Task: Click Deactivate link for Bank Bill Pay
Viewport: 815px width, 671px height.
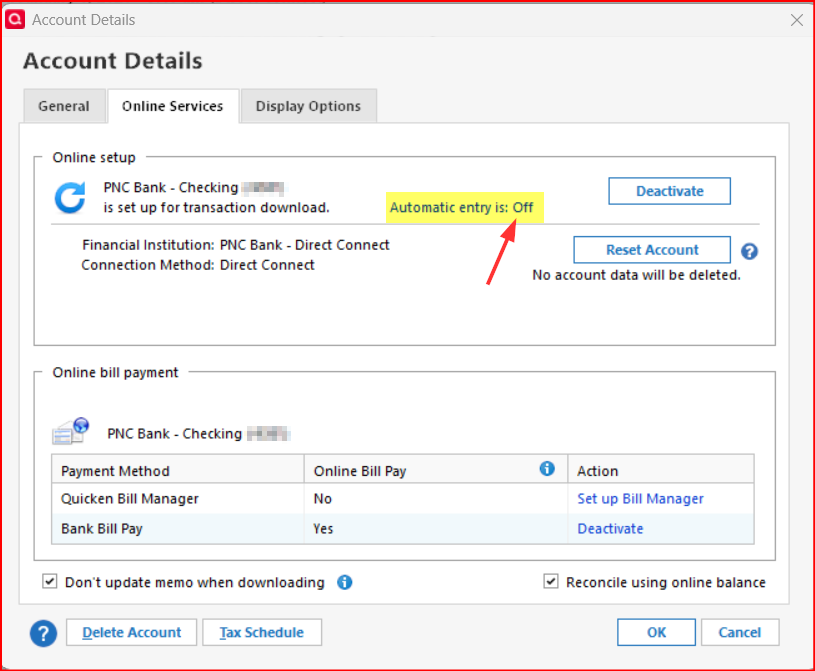Action: pos(610,529)
